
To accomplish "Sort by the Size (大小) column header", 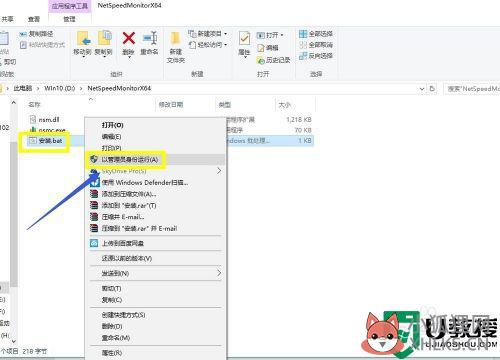I will tap(284, 105).
